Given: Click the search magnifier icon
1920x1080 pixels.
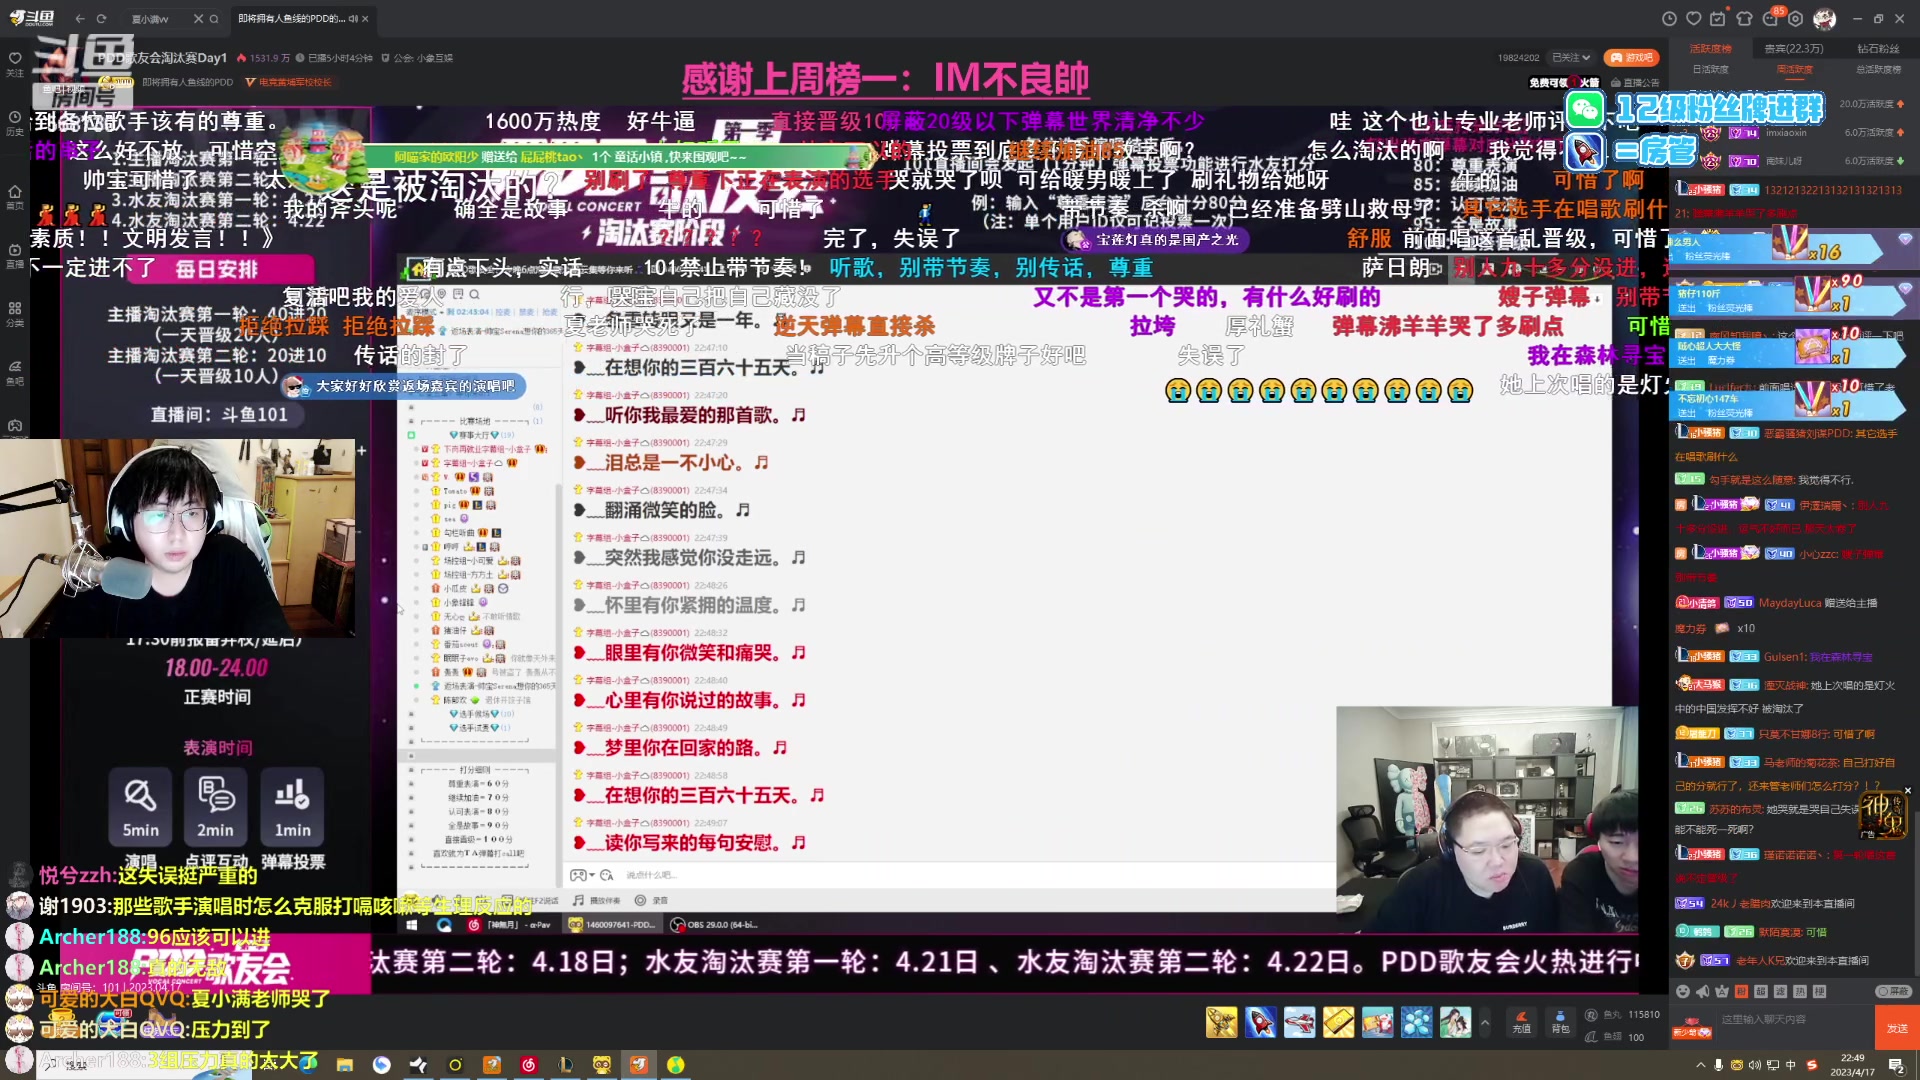Looking at the screenshot, I should (x=214, y=18).
